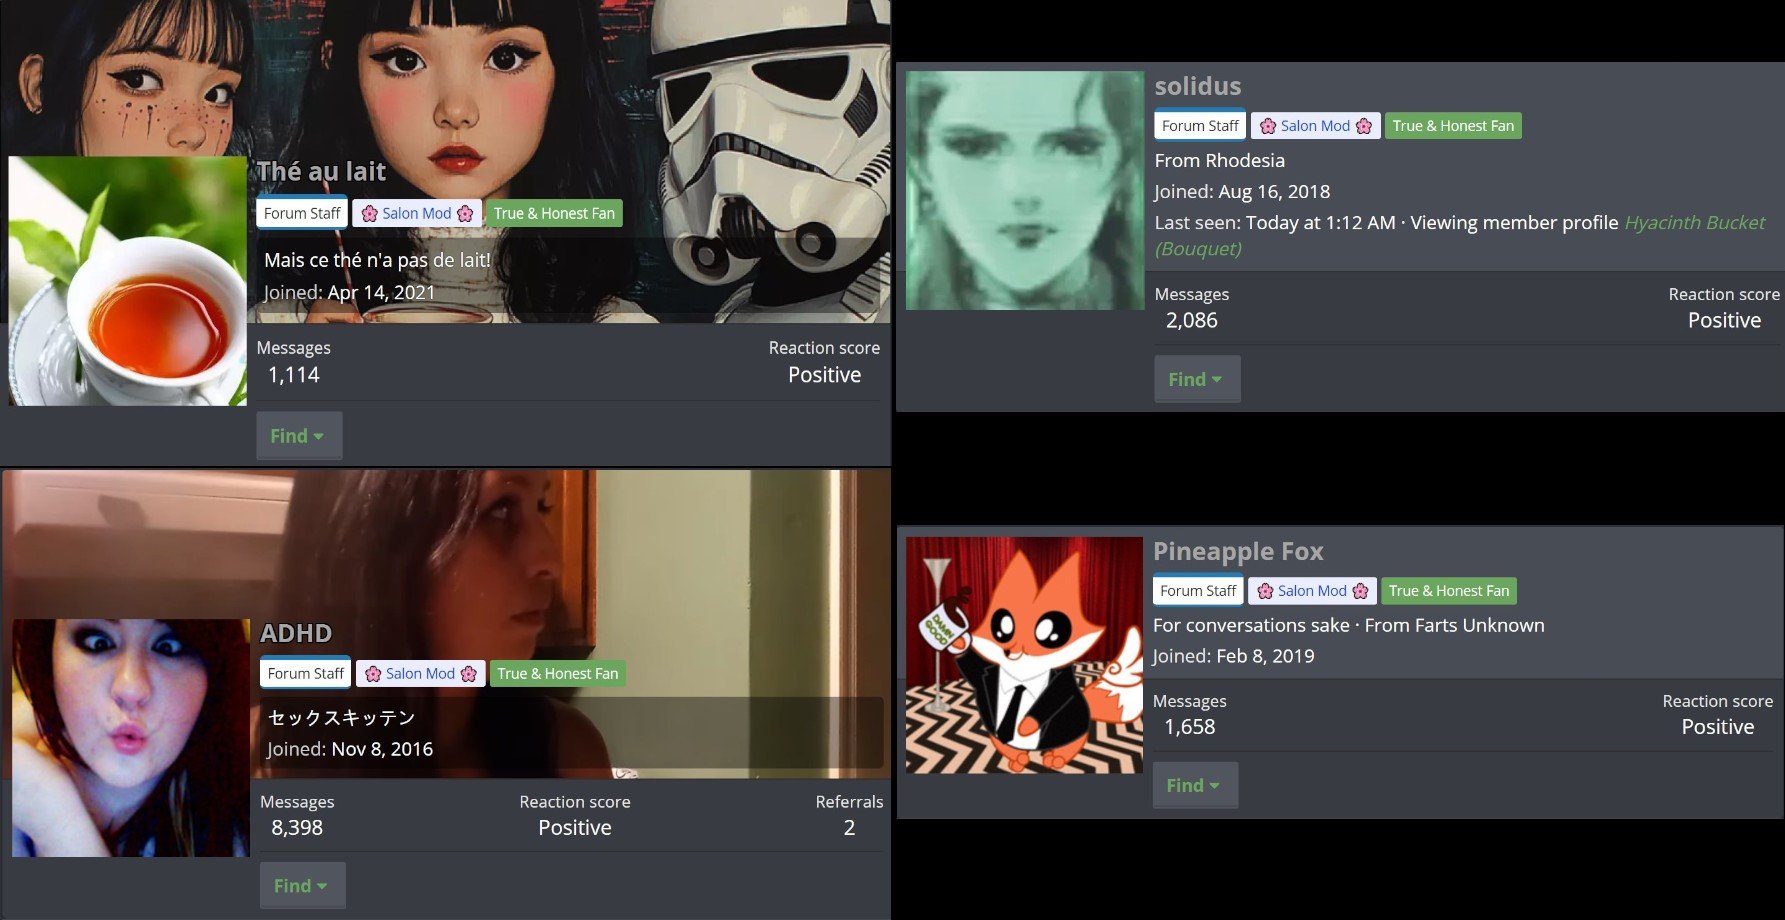
Task: Click the Pineapple Fox username
Action: tap(1237, 552)
